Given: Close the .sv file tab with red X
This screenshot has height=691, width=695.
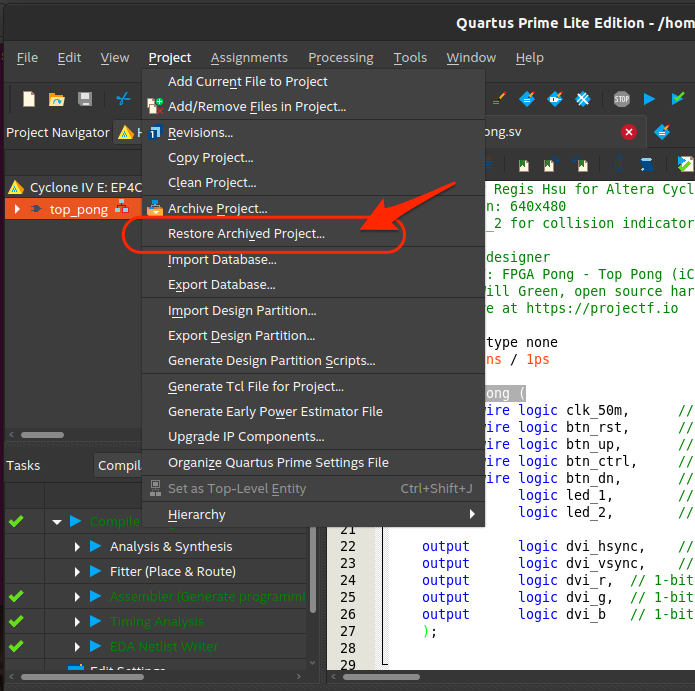Looking at the screenshot, I should (629, 132).
